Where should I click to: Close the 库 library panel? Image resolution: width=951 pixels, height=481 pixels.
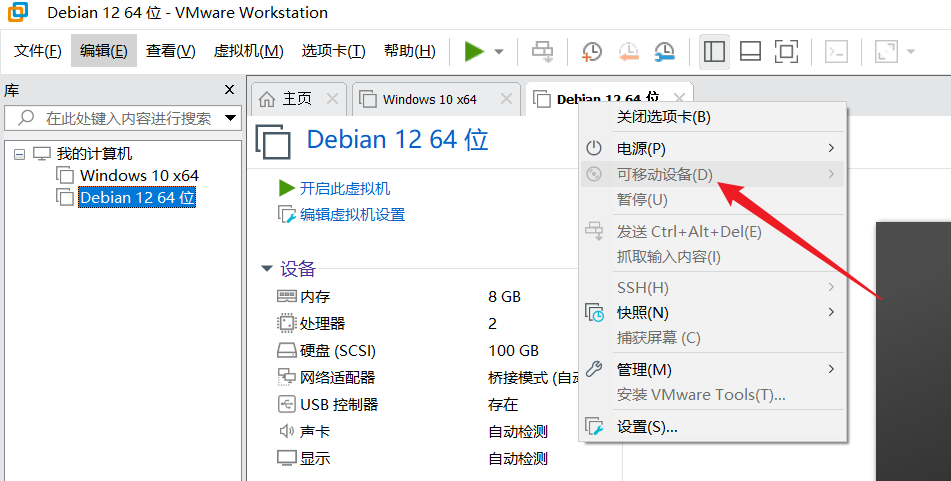(229, 90)
